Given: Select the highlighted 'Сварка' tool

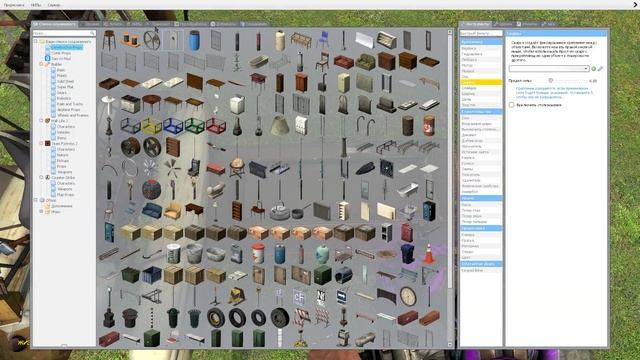Looking at the screenshot, I should pyautogui.click(x=481, y=82).
